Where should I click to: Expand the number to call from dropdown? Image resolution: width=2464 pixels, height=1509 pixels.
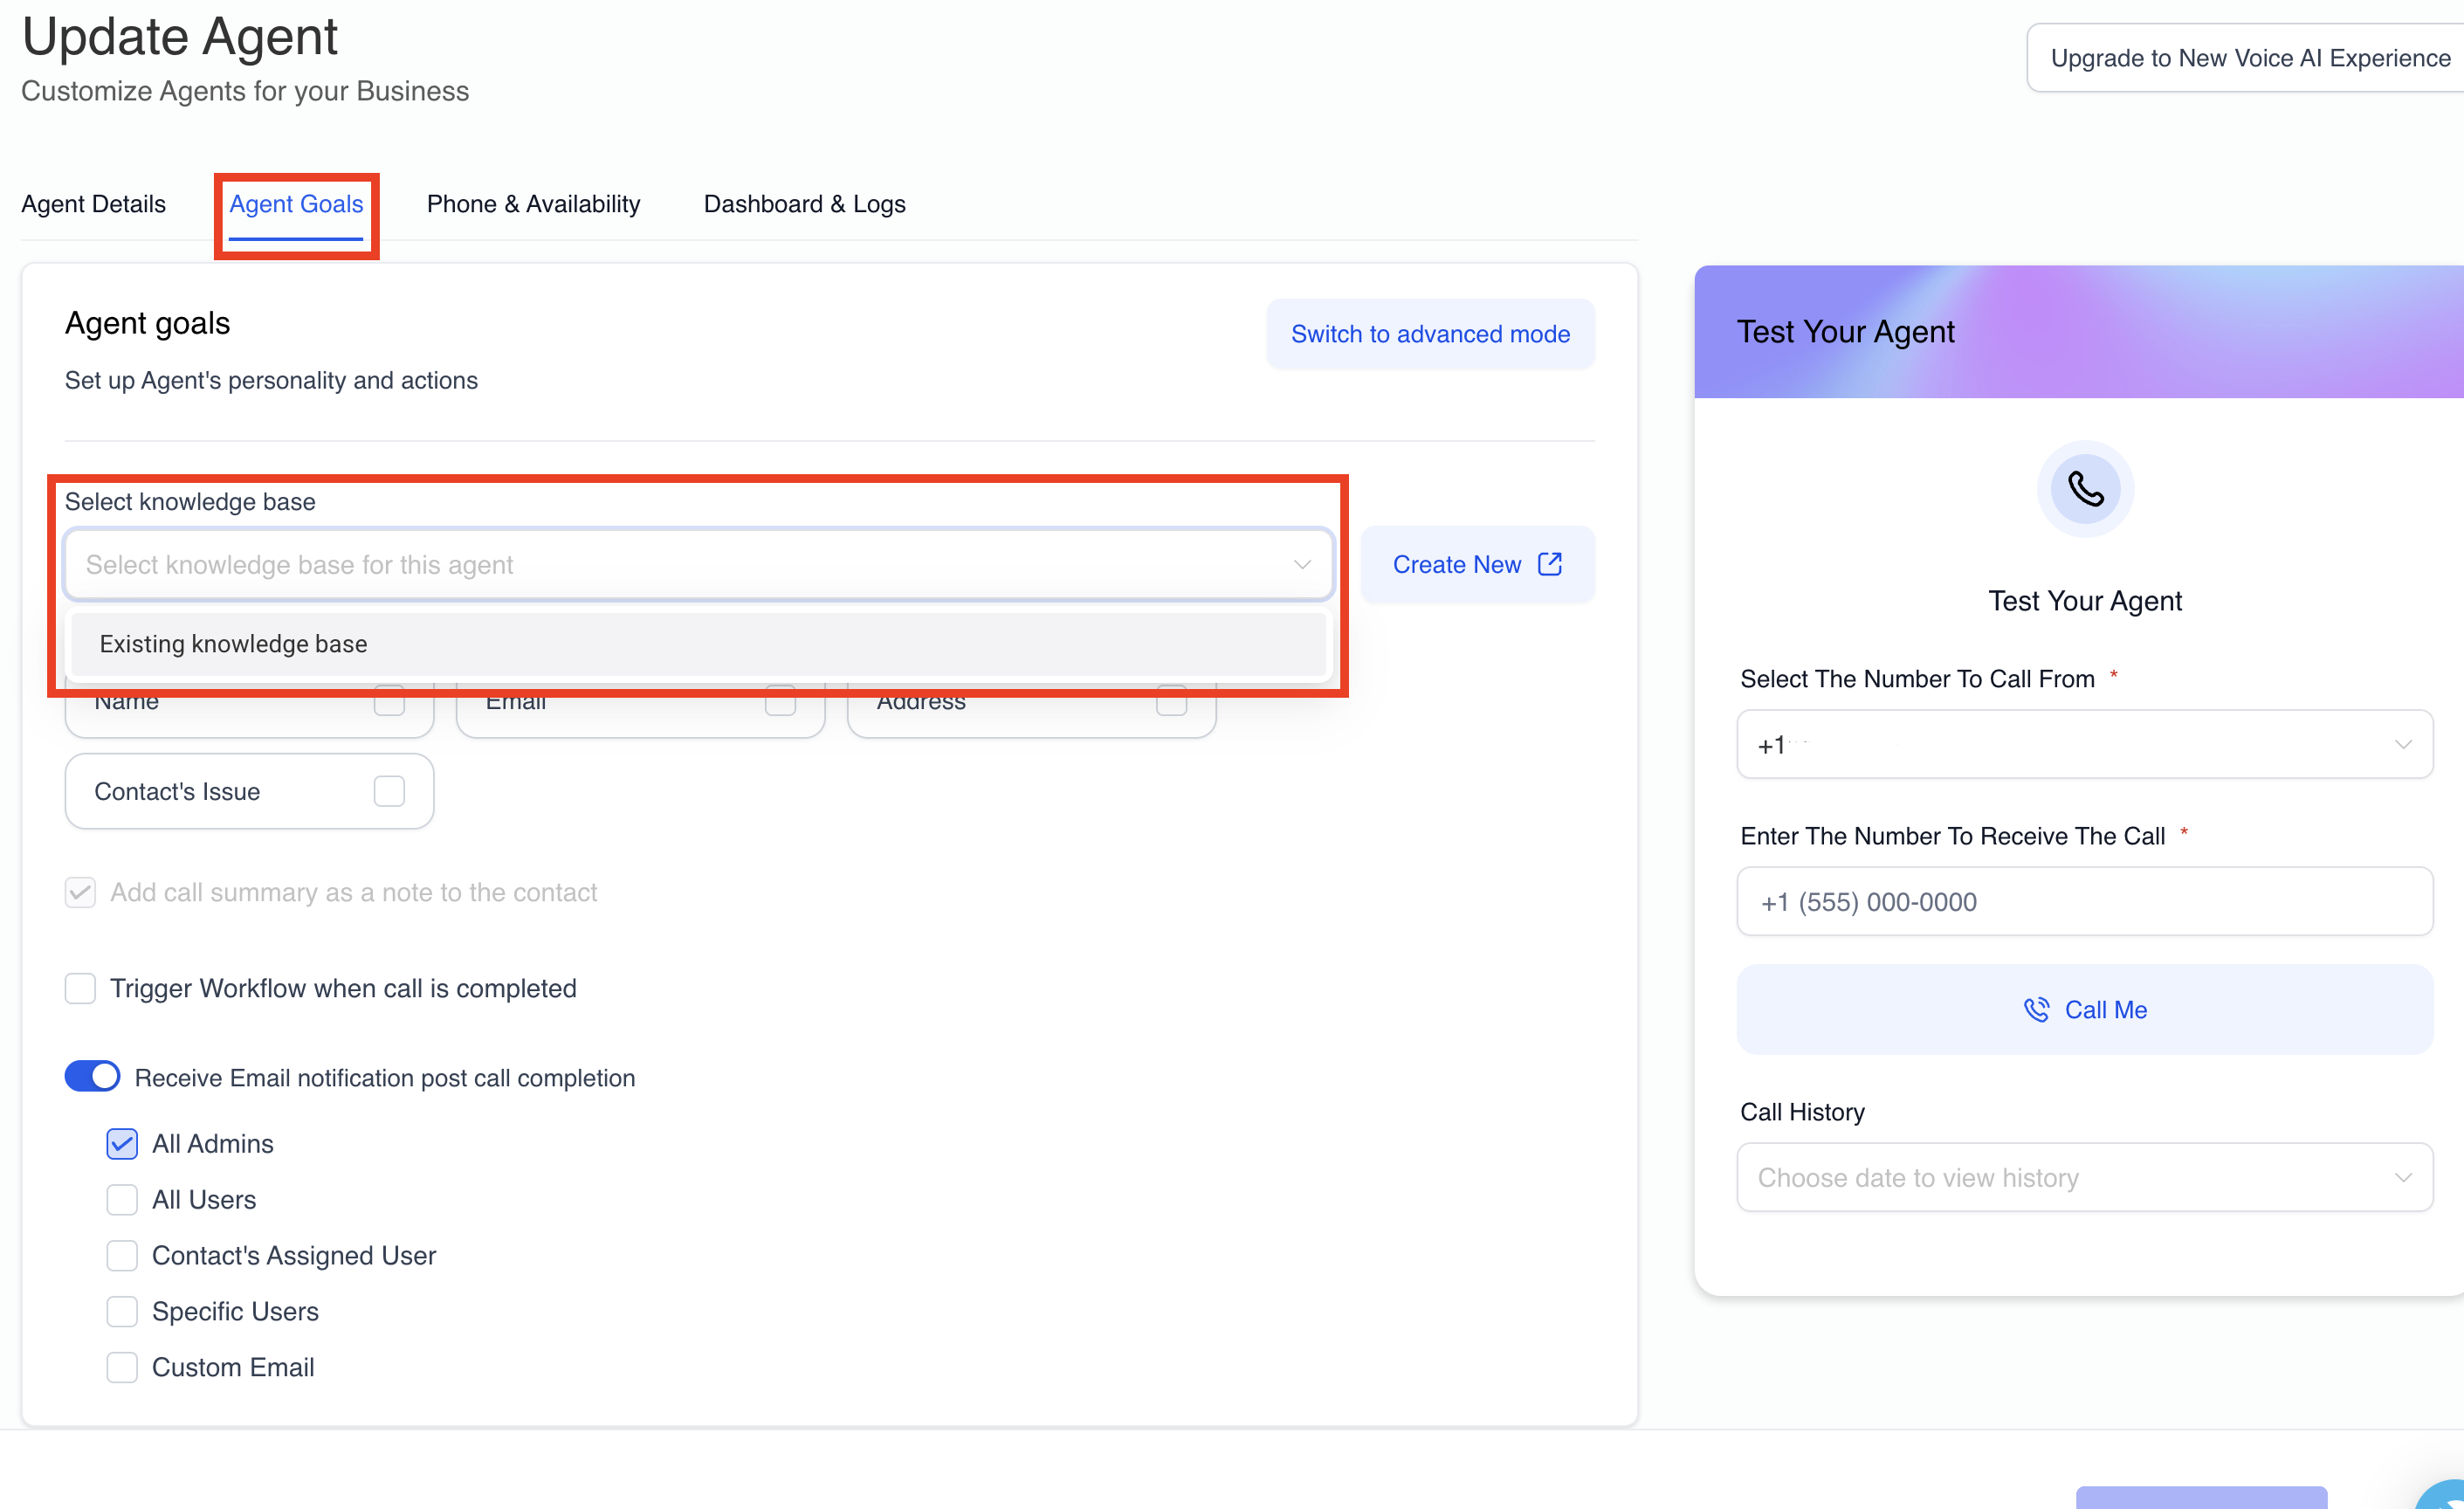point(2084,744)
